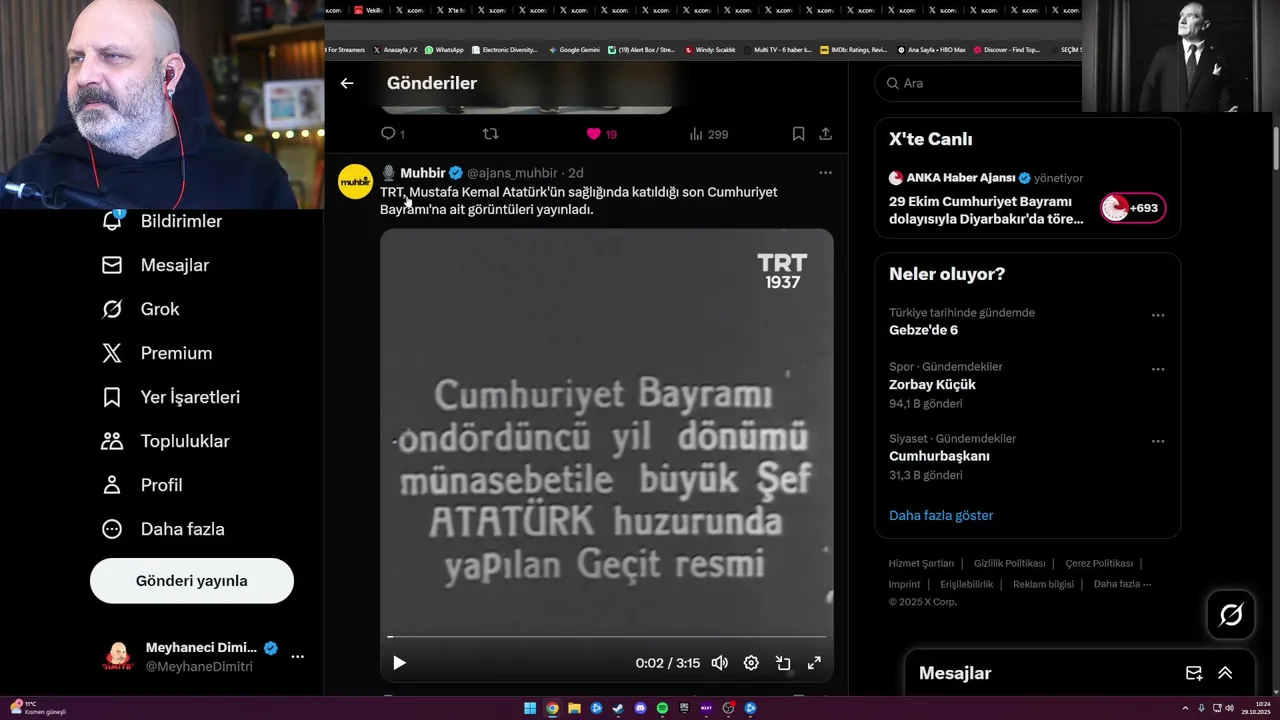Viewport: 1280px width, 720px height.
Task: Mute the video volume
Action: click(720, 663)
